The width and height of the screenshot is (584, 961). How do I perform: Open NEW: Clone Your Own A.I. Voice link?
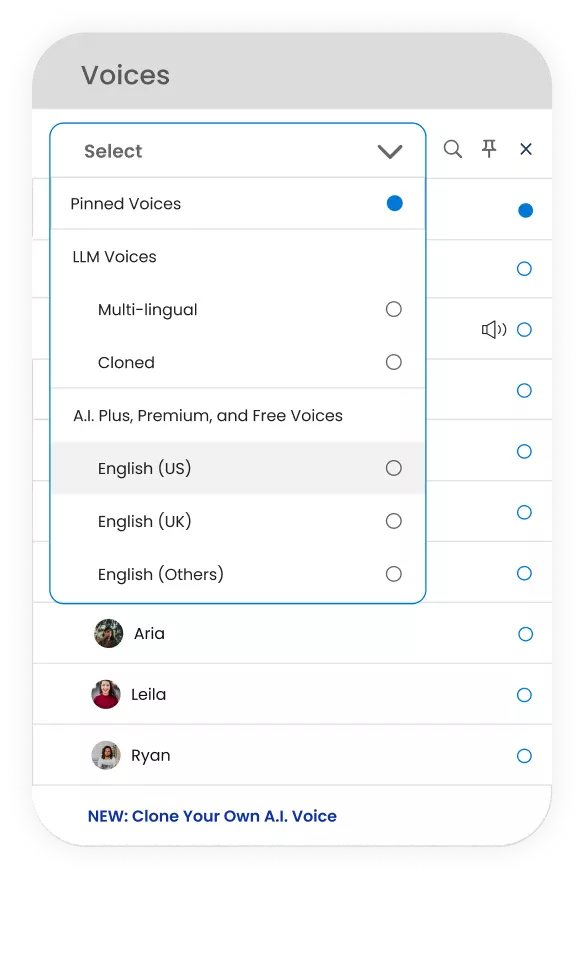point(212,816)
